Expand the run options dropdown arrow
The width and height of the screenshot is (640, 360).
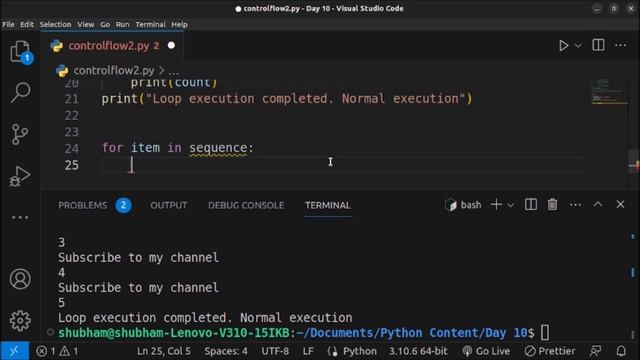[x=578, y=46]
